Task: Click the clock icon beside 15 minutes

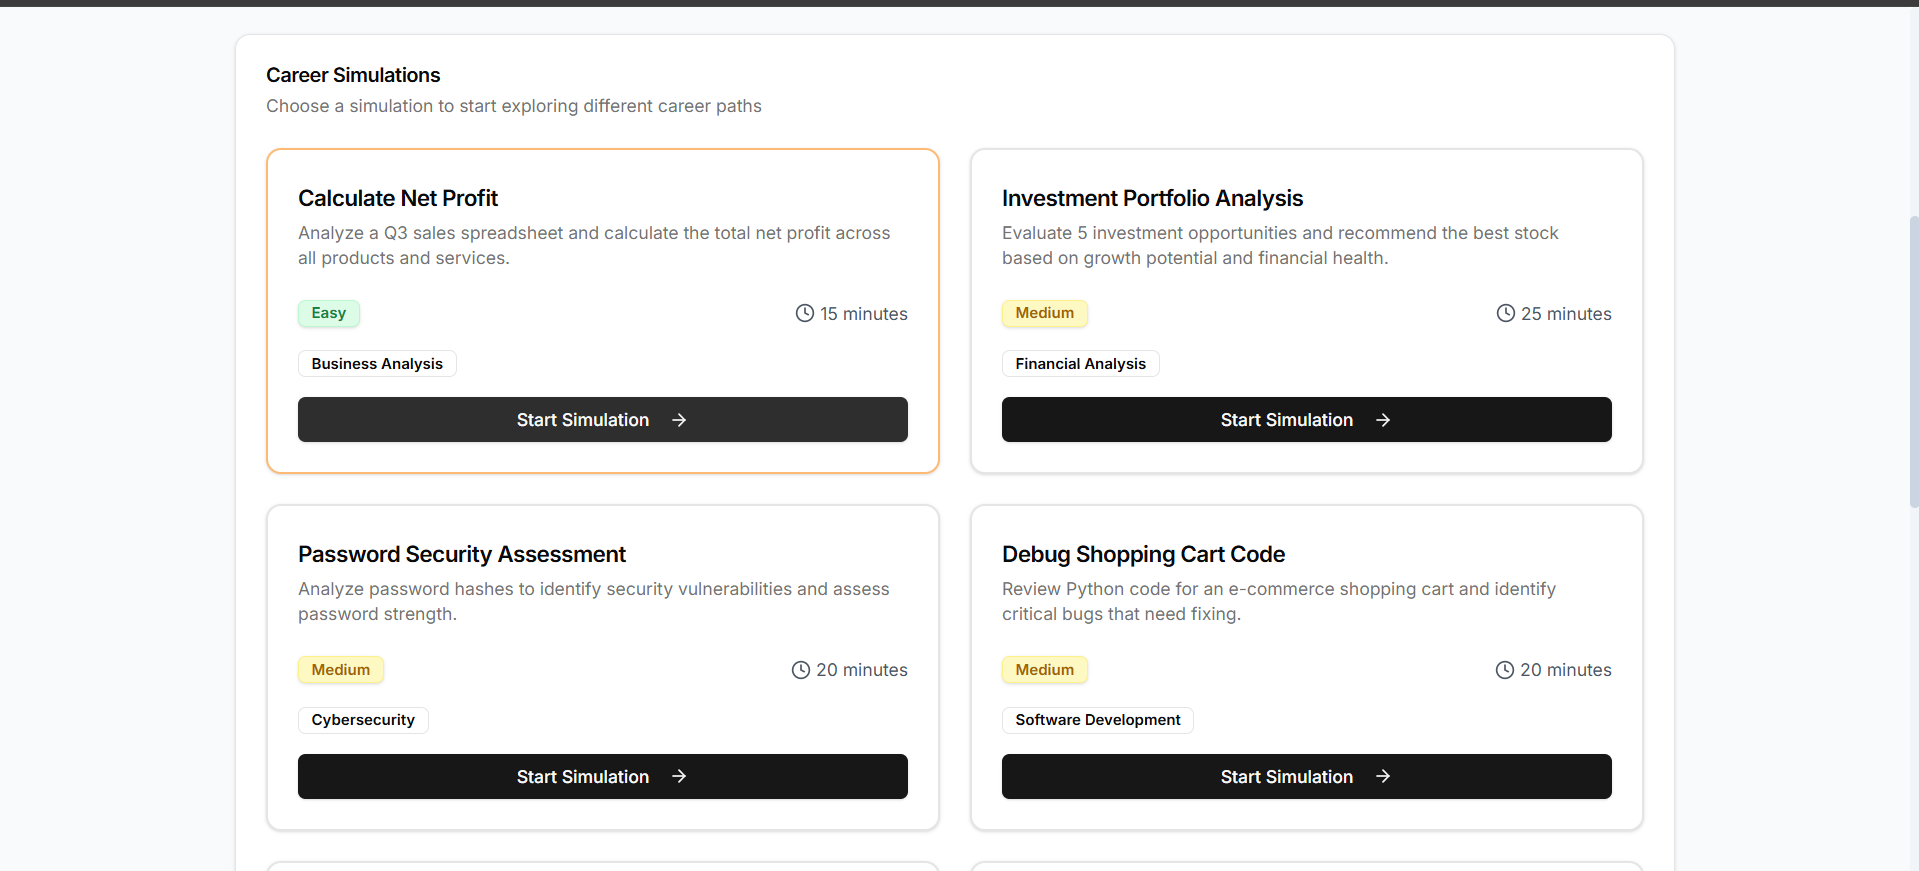Action: 805,313
